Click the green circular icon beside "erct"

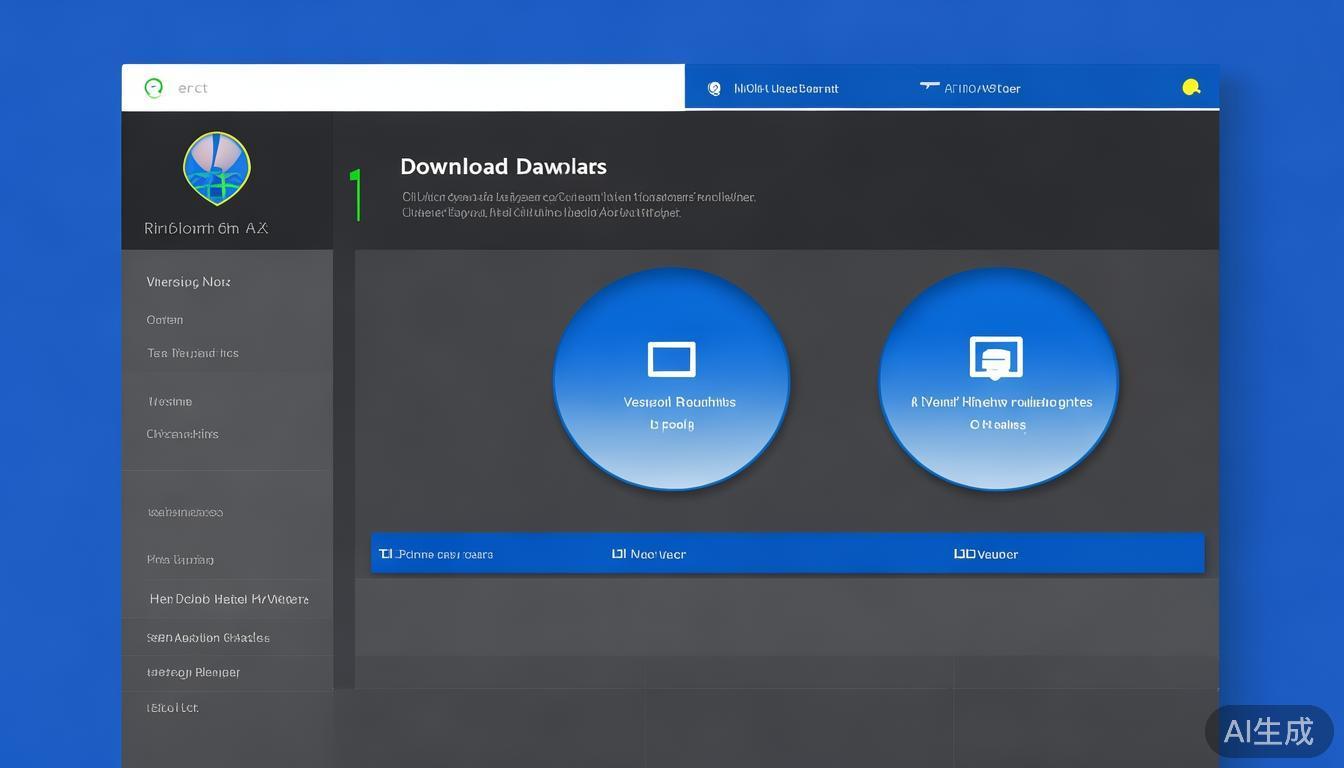153,88
